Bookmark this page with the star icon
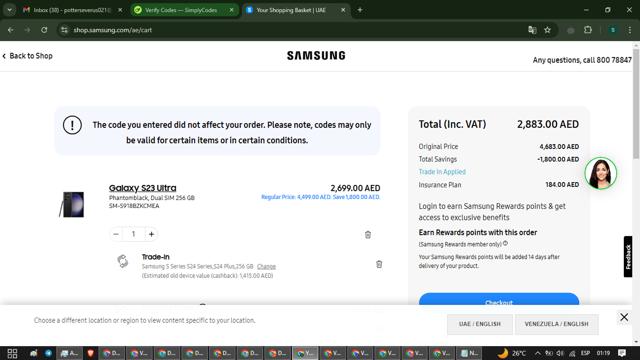The width and height of the screenshot is (640, 360). (547, 30)
